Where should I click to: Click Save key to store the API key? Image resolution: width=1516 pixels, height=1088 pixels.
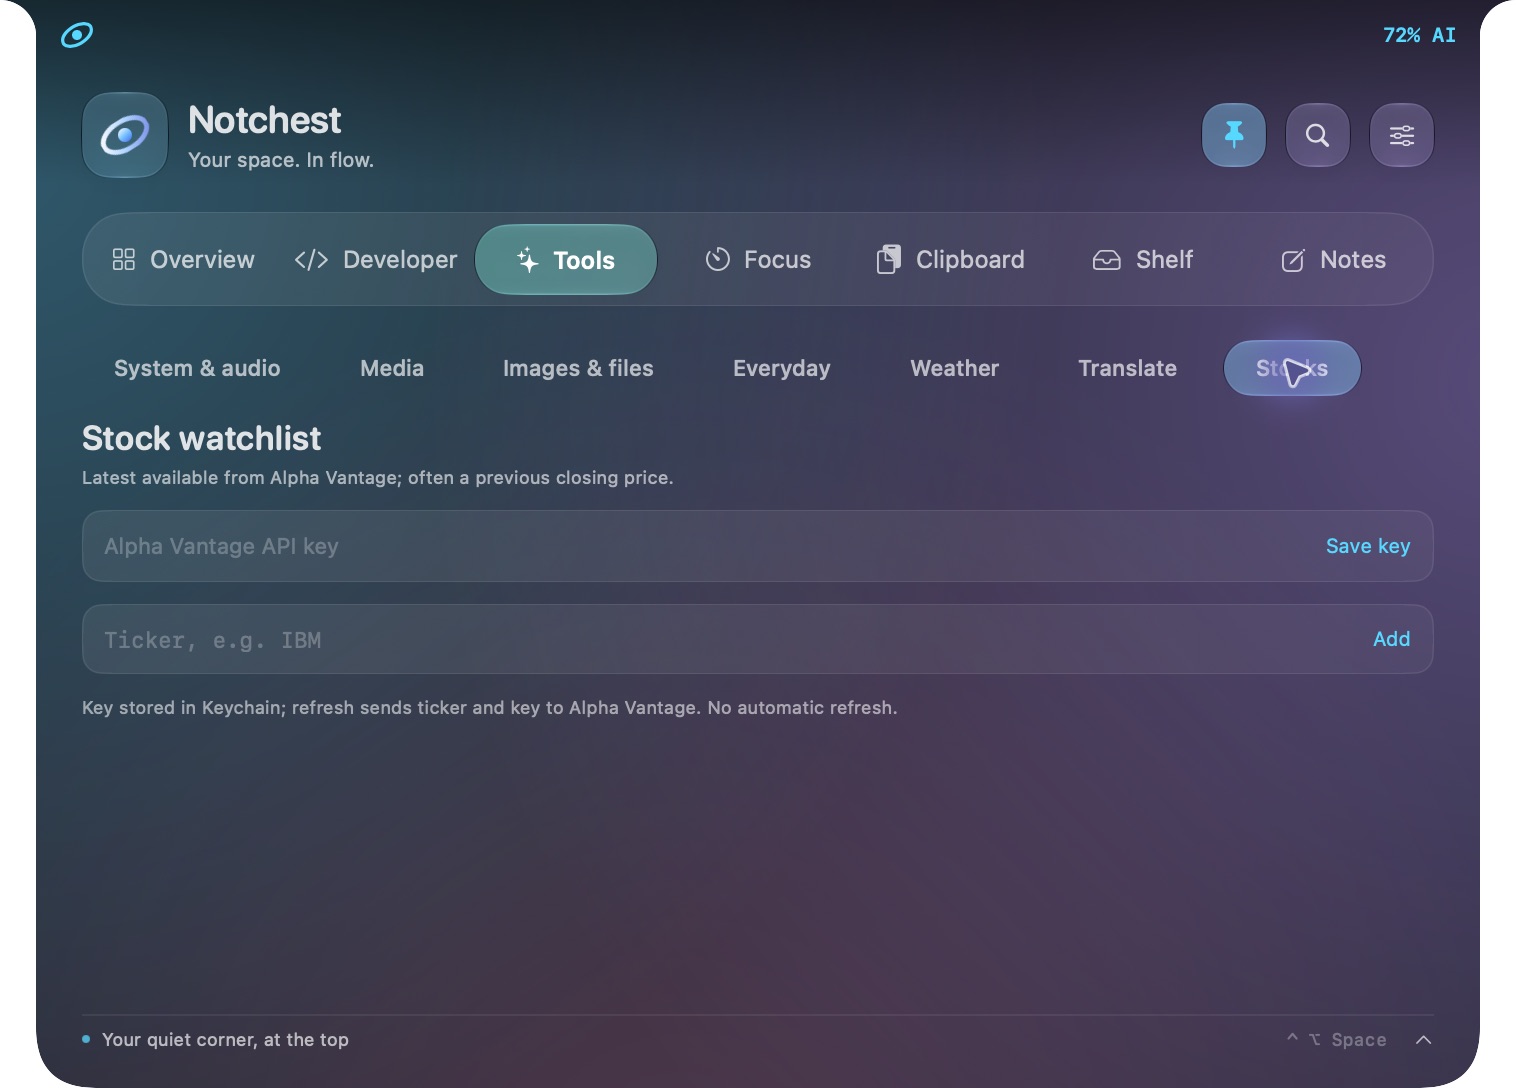point(1368,546)
